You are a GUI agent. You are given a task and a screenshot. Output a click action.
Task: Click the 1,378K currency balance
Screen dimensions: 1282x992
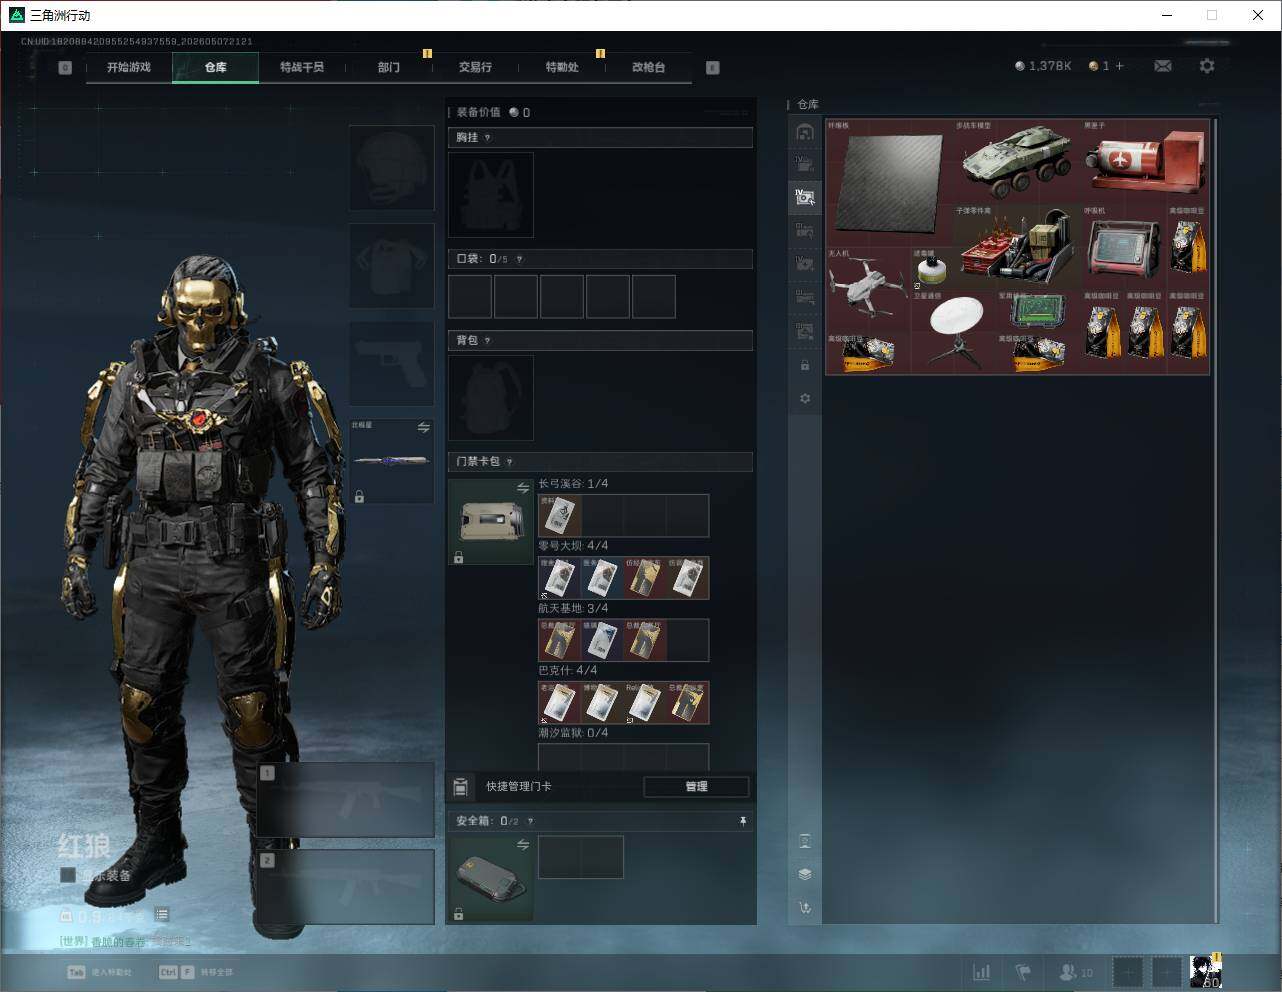[x=1043, y=66]
